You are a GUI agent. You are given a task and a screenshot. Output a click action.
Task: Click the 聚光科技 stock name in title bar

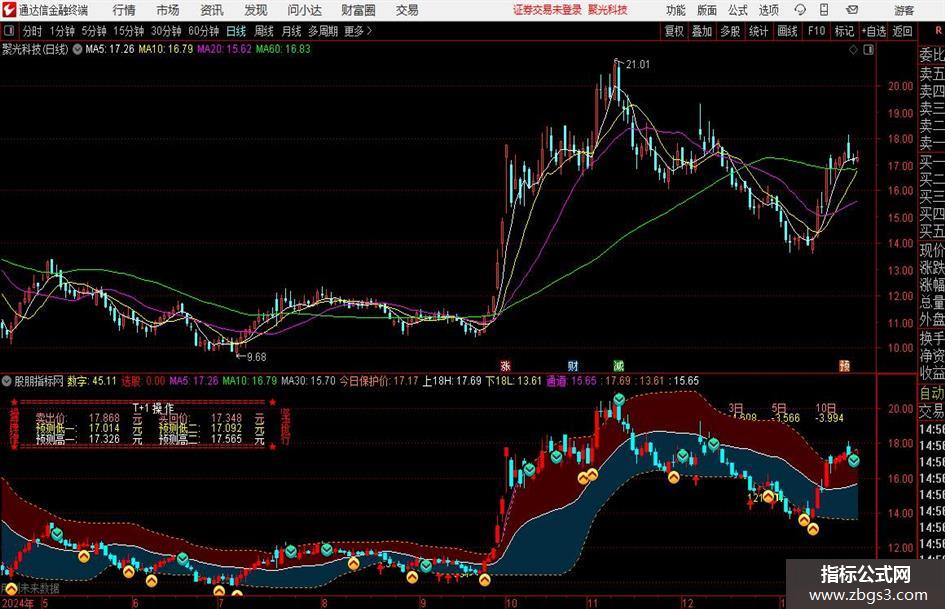608,10
